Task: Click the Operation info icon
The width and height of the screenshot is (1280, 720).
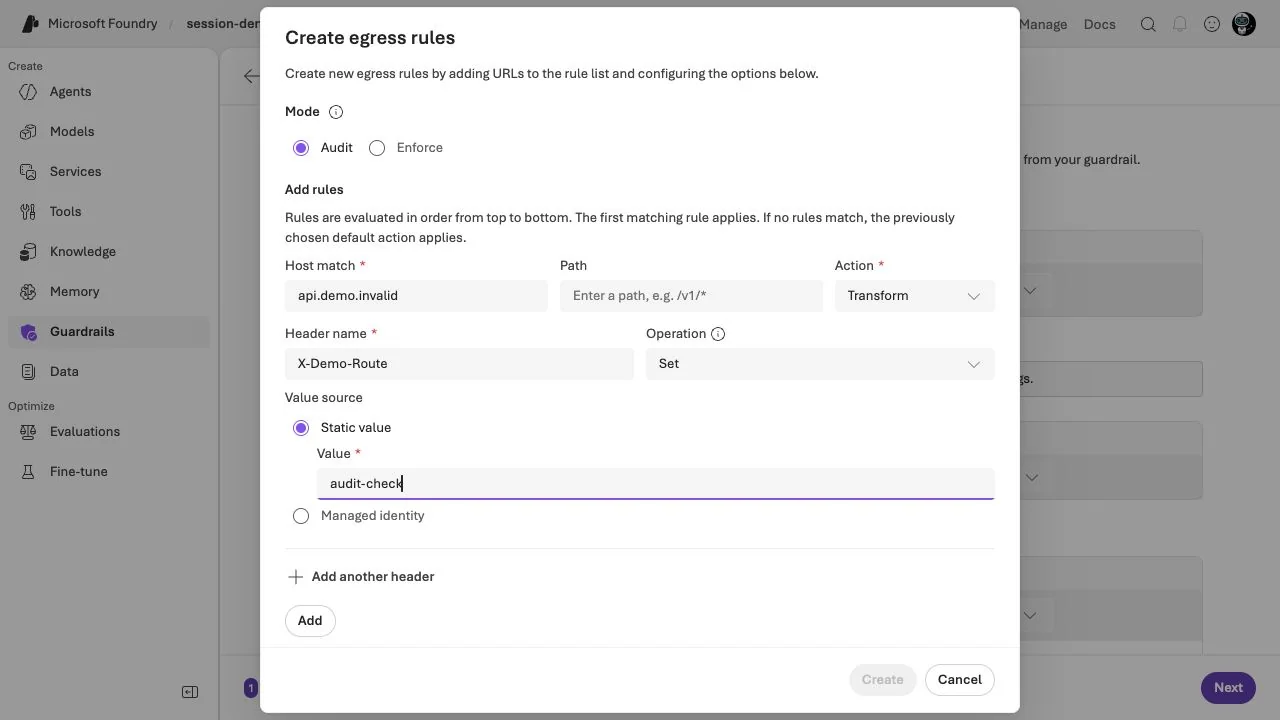Action: click(718, 334)
